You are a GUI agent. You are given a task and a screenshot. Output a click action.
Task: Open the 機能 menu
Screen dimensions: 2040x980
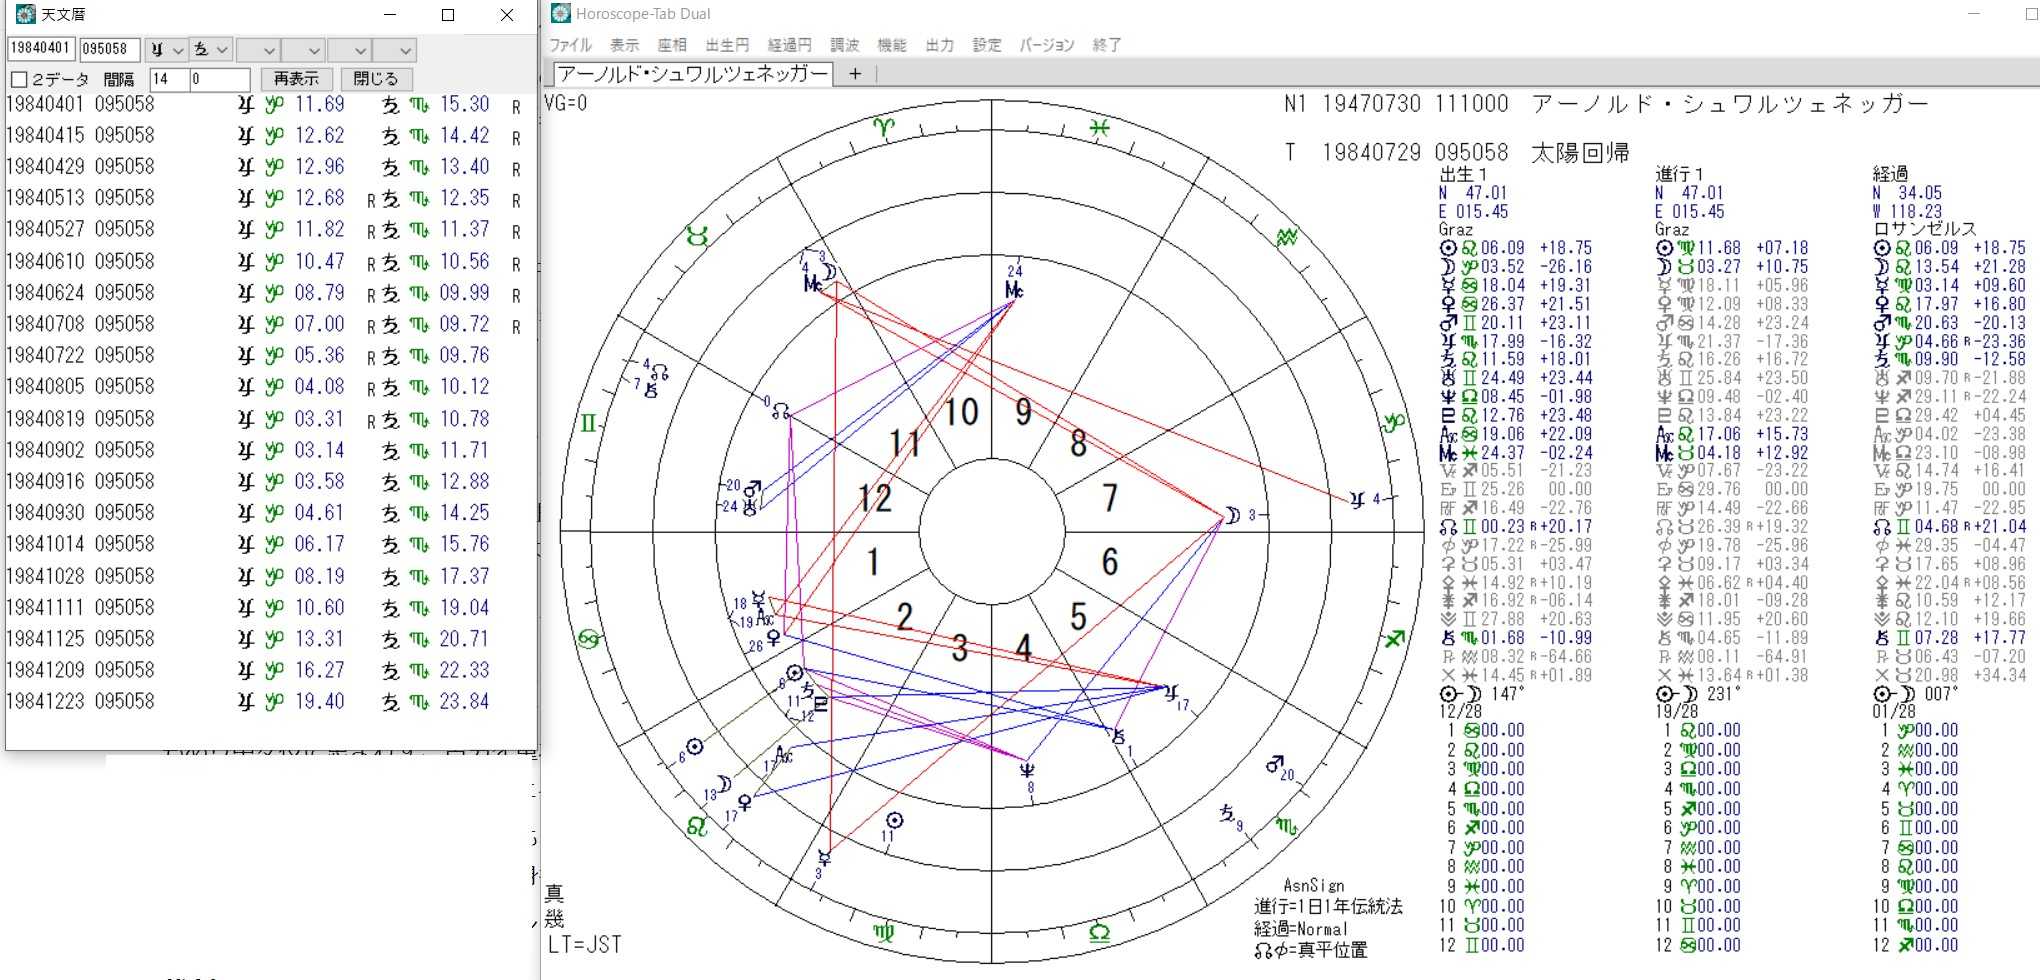pos(892,45)
